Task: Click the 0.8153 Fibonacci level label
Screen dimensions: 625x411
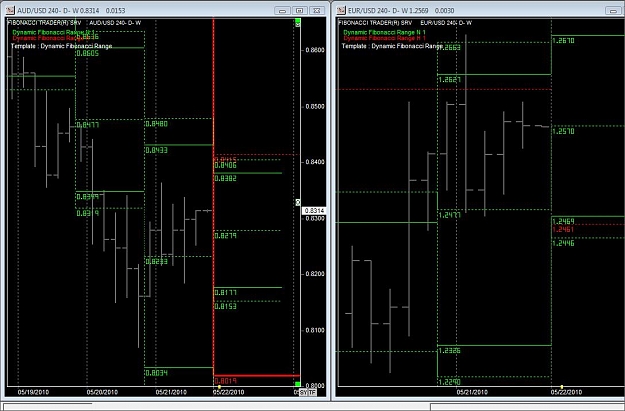Action: pyautogui.click(x=226, y=306)
